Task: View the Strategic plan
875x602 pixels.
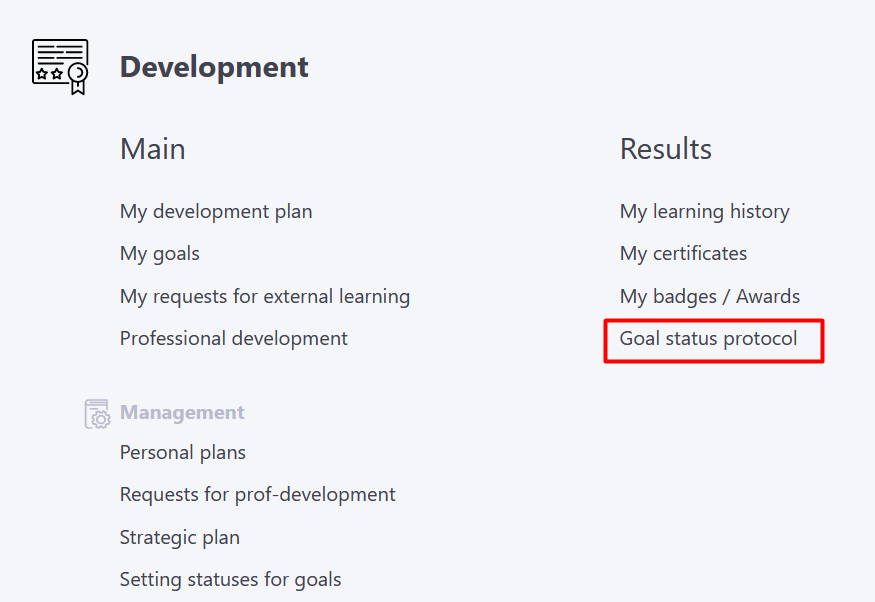Action: tap(179, 537)
